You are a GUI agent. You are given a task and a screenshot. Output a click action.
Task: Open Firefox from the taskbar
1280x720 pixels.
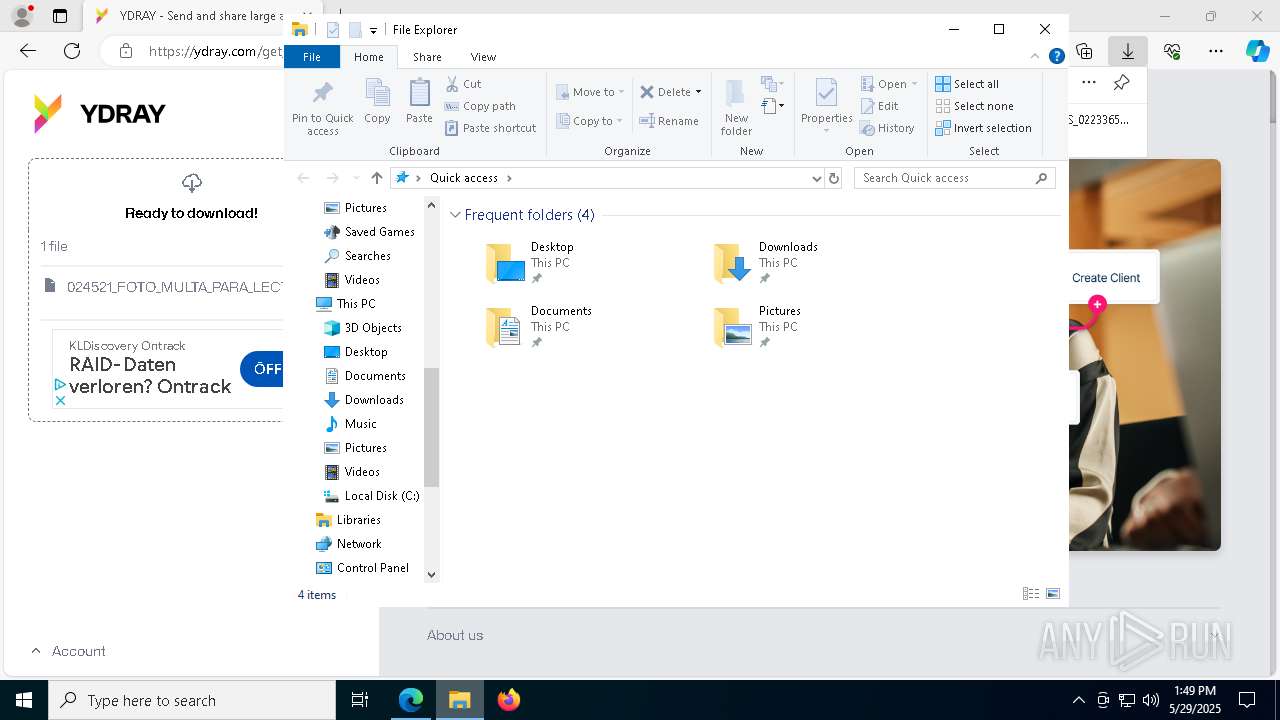(x=509, y=700)
